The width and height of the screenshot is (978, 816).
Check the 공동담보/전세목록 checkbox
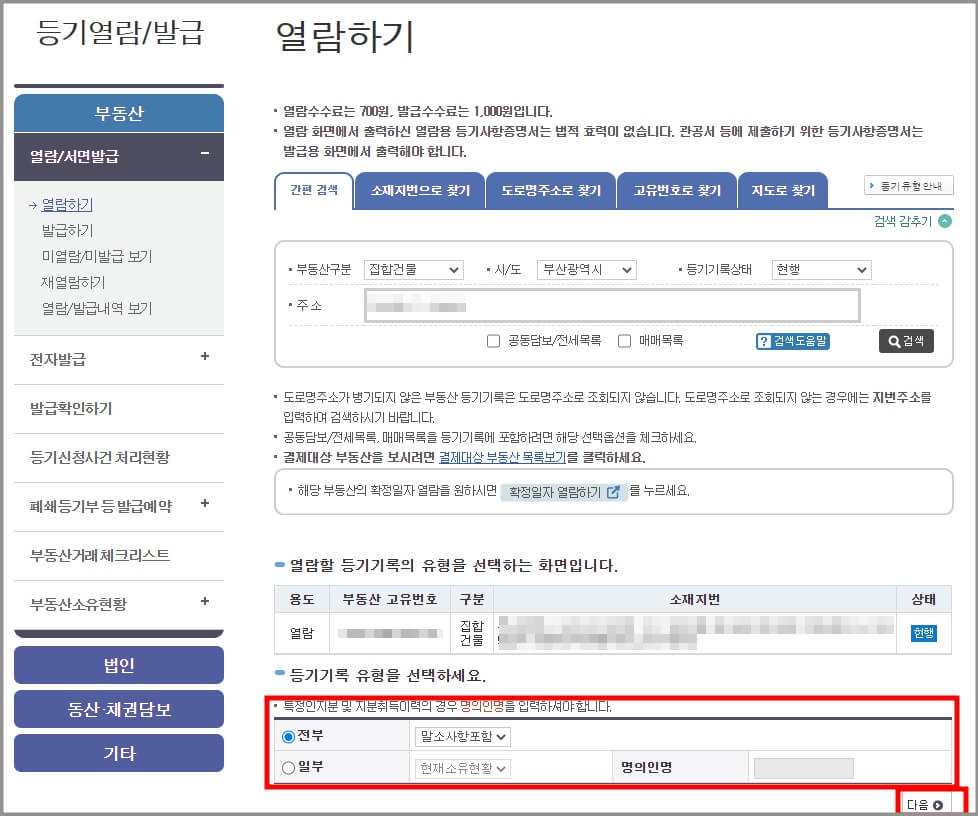492,341
